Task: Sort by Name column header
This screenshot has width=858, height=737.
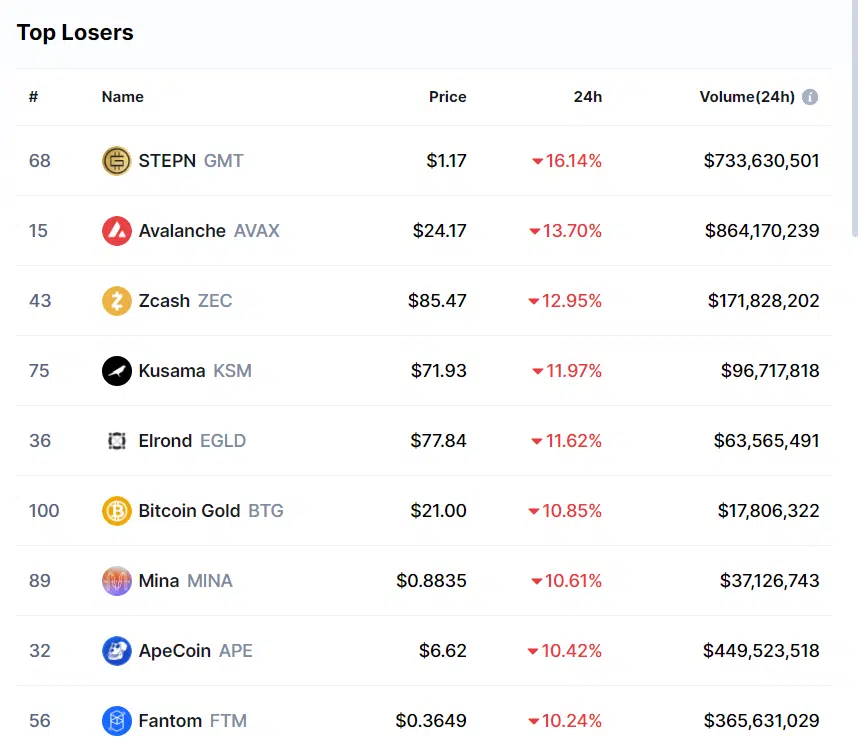Action: (x=122, y=97)
